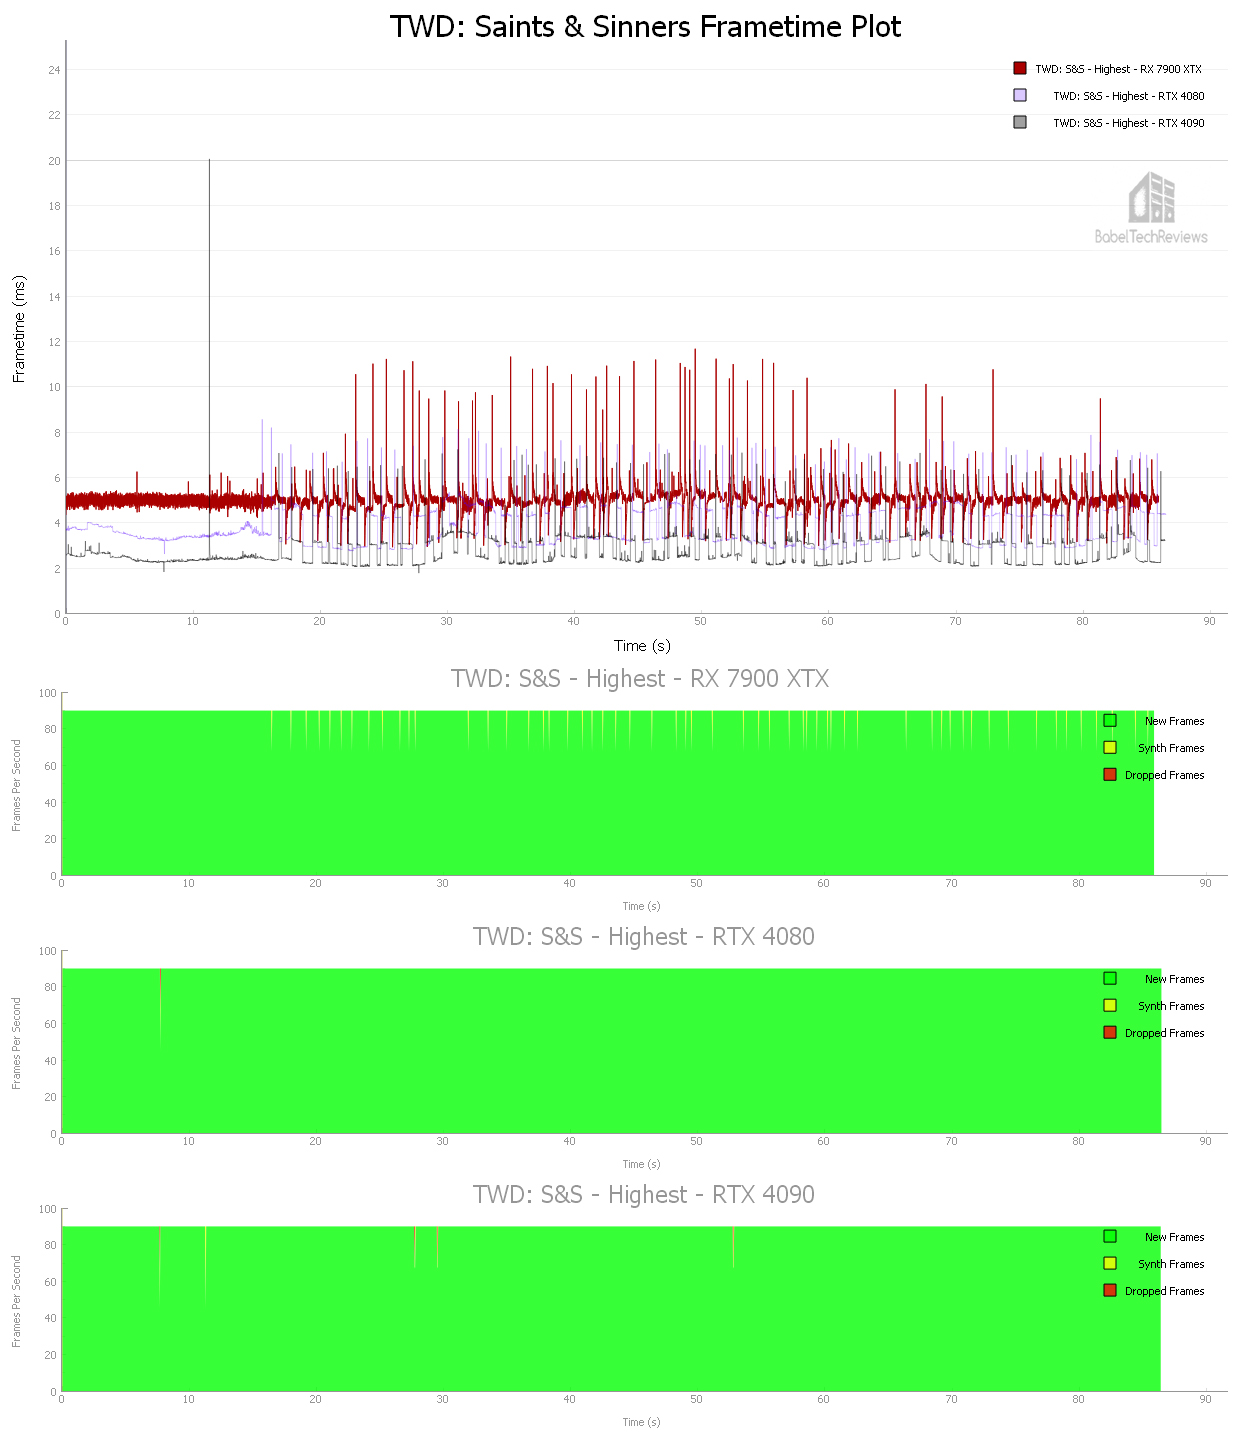Click yellow Synth Frames swatch in RTX 4080 chart

point(1109,1005)
